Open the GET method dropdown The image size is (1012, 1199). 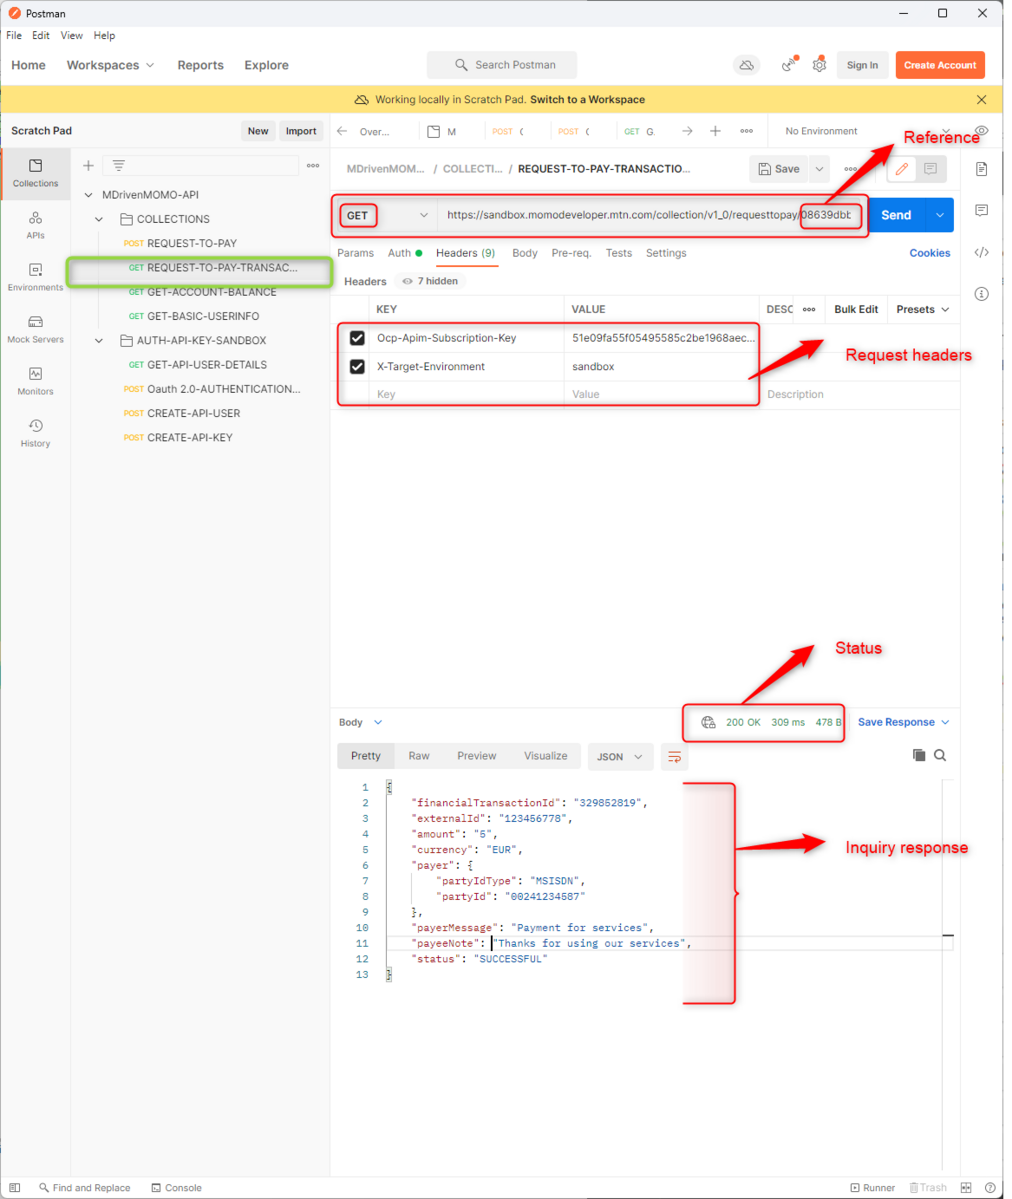click(386, 216)
